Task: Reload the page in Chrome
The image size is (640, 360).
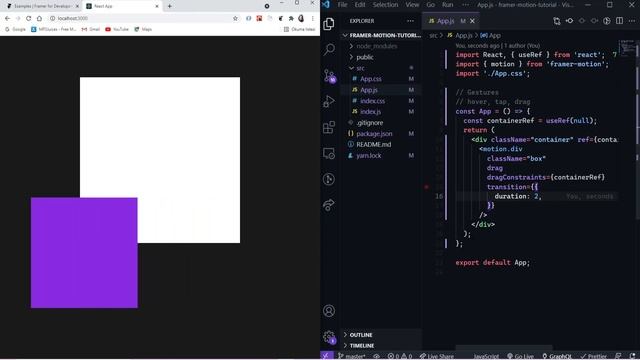Action: point(28,18)
